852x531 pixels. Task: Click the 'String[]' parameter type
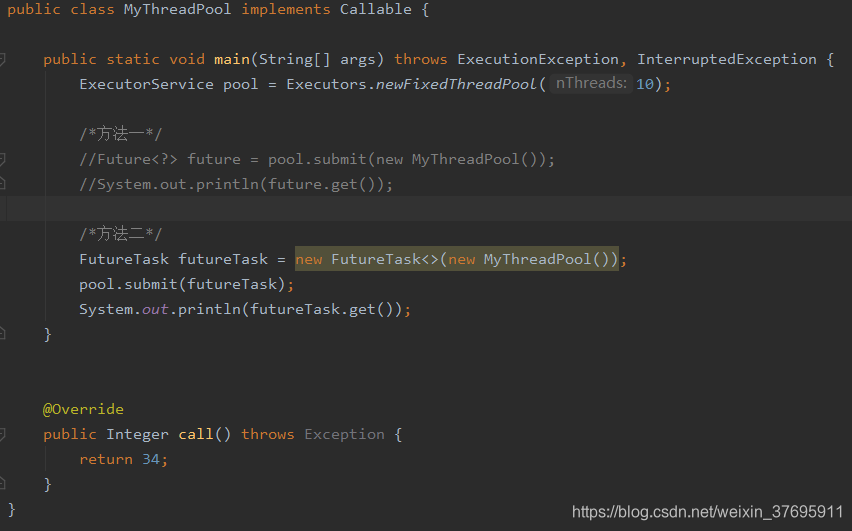(x=294, y=59)
